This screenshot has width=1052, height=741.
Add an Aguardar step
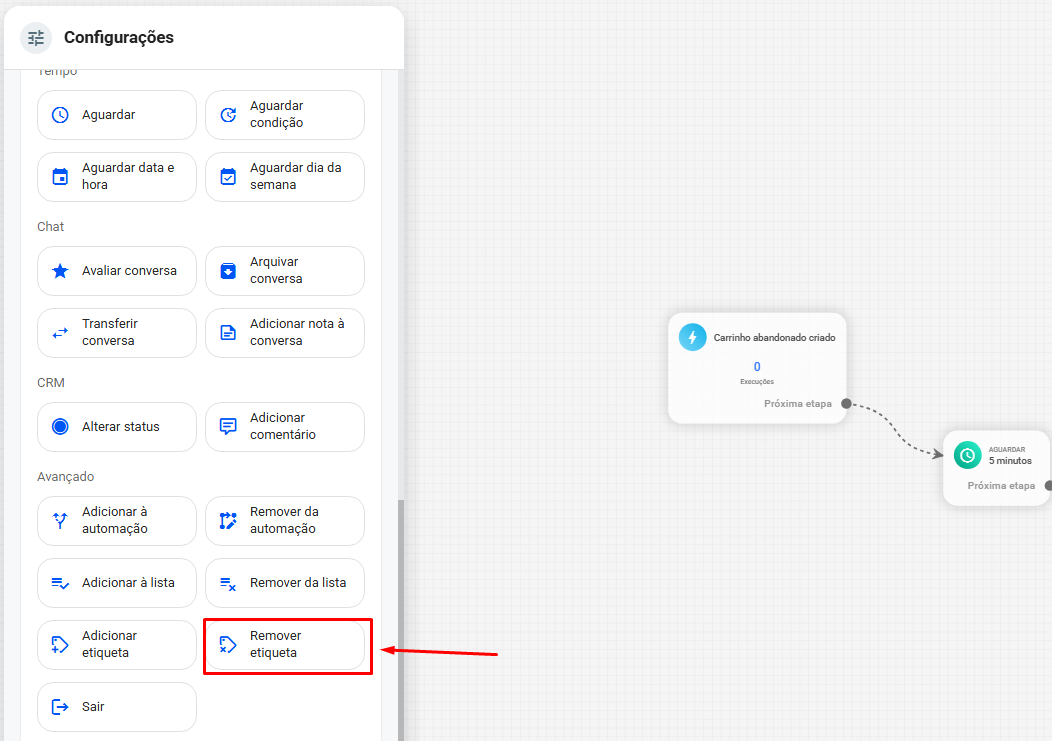pyautogui.click(x=117, y=115)
